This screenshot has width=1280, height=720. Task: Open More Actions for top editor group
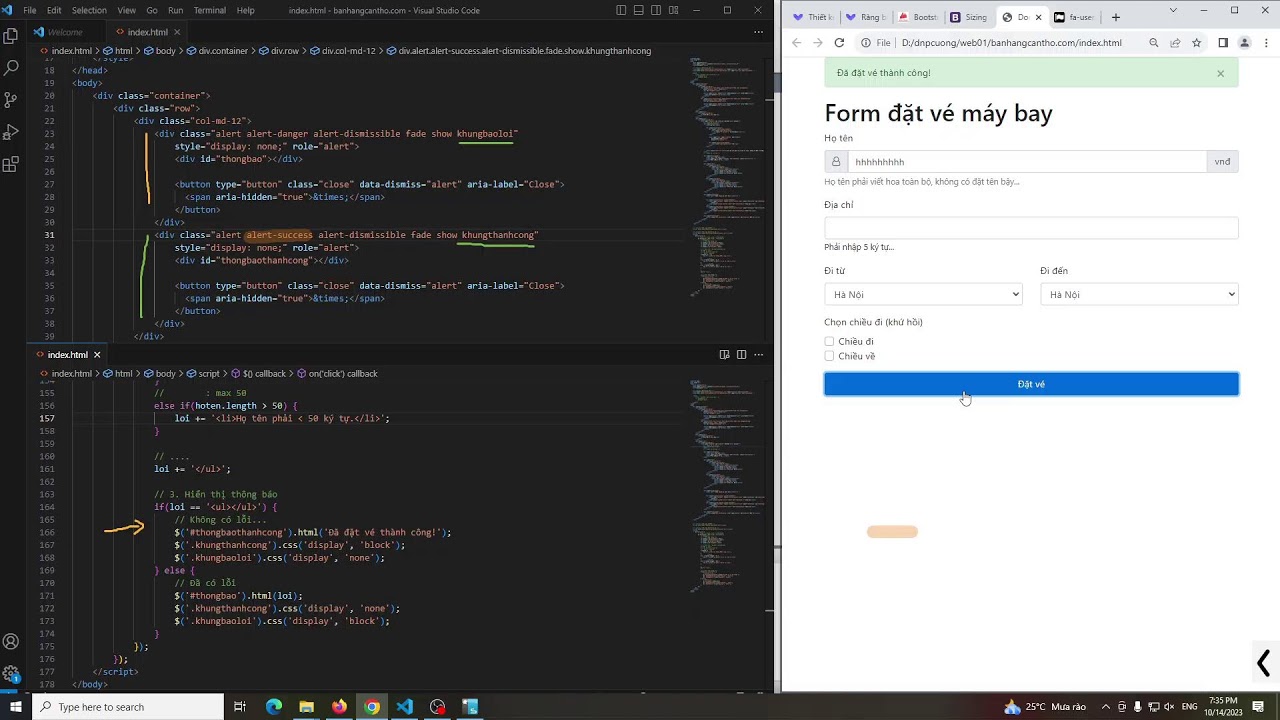pos(758,32)
